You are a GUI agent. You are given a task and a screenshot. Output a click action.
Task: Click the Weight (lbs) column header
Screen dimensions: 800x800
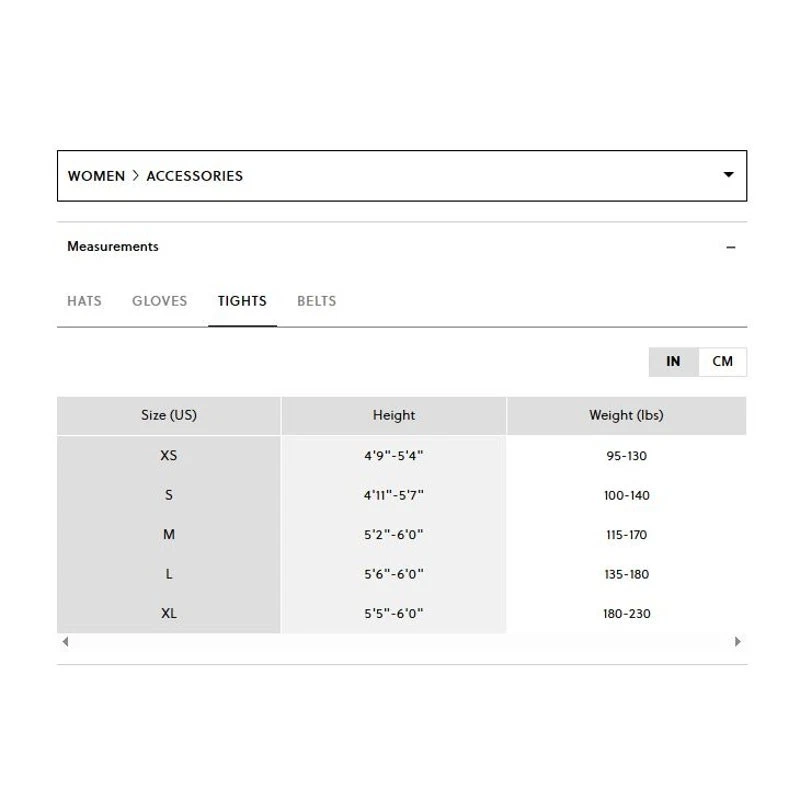click(625, 415)
